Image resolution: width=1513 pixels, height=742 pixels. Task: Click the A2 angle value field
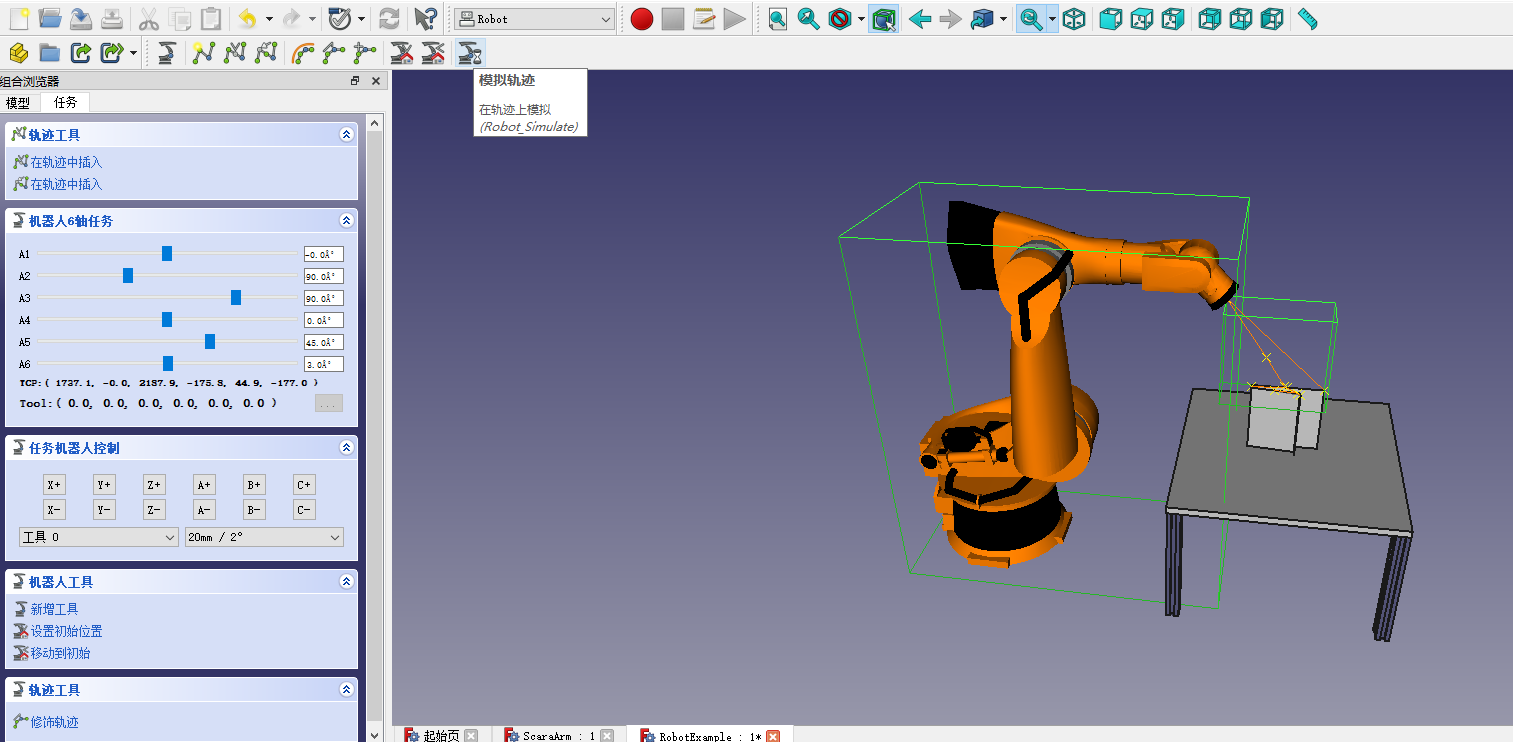[324, 276]
